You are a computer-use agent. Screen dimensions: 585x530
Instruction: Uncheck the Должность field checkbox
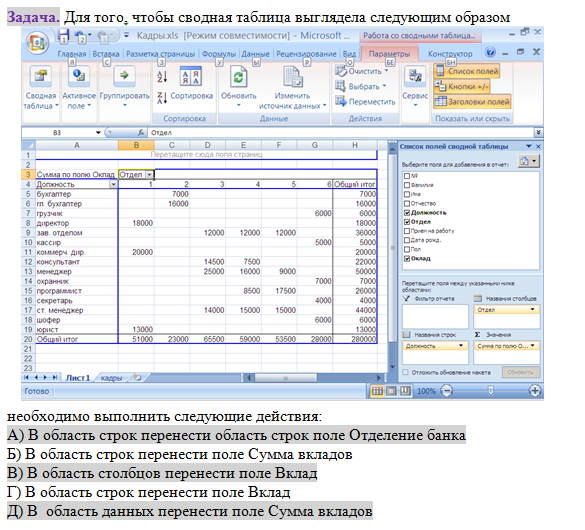click(407, 213)
